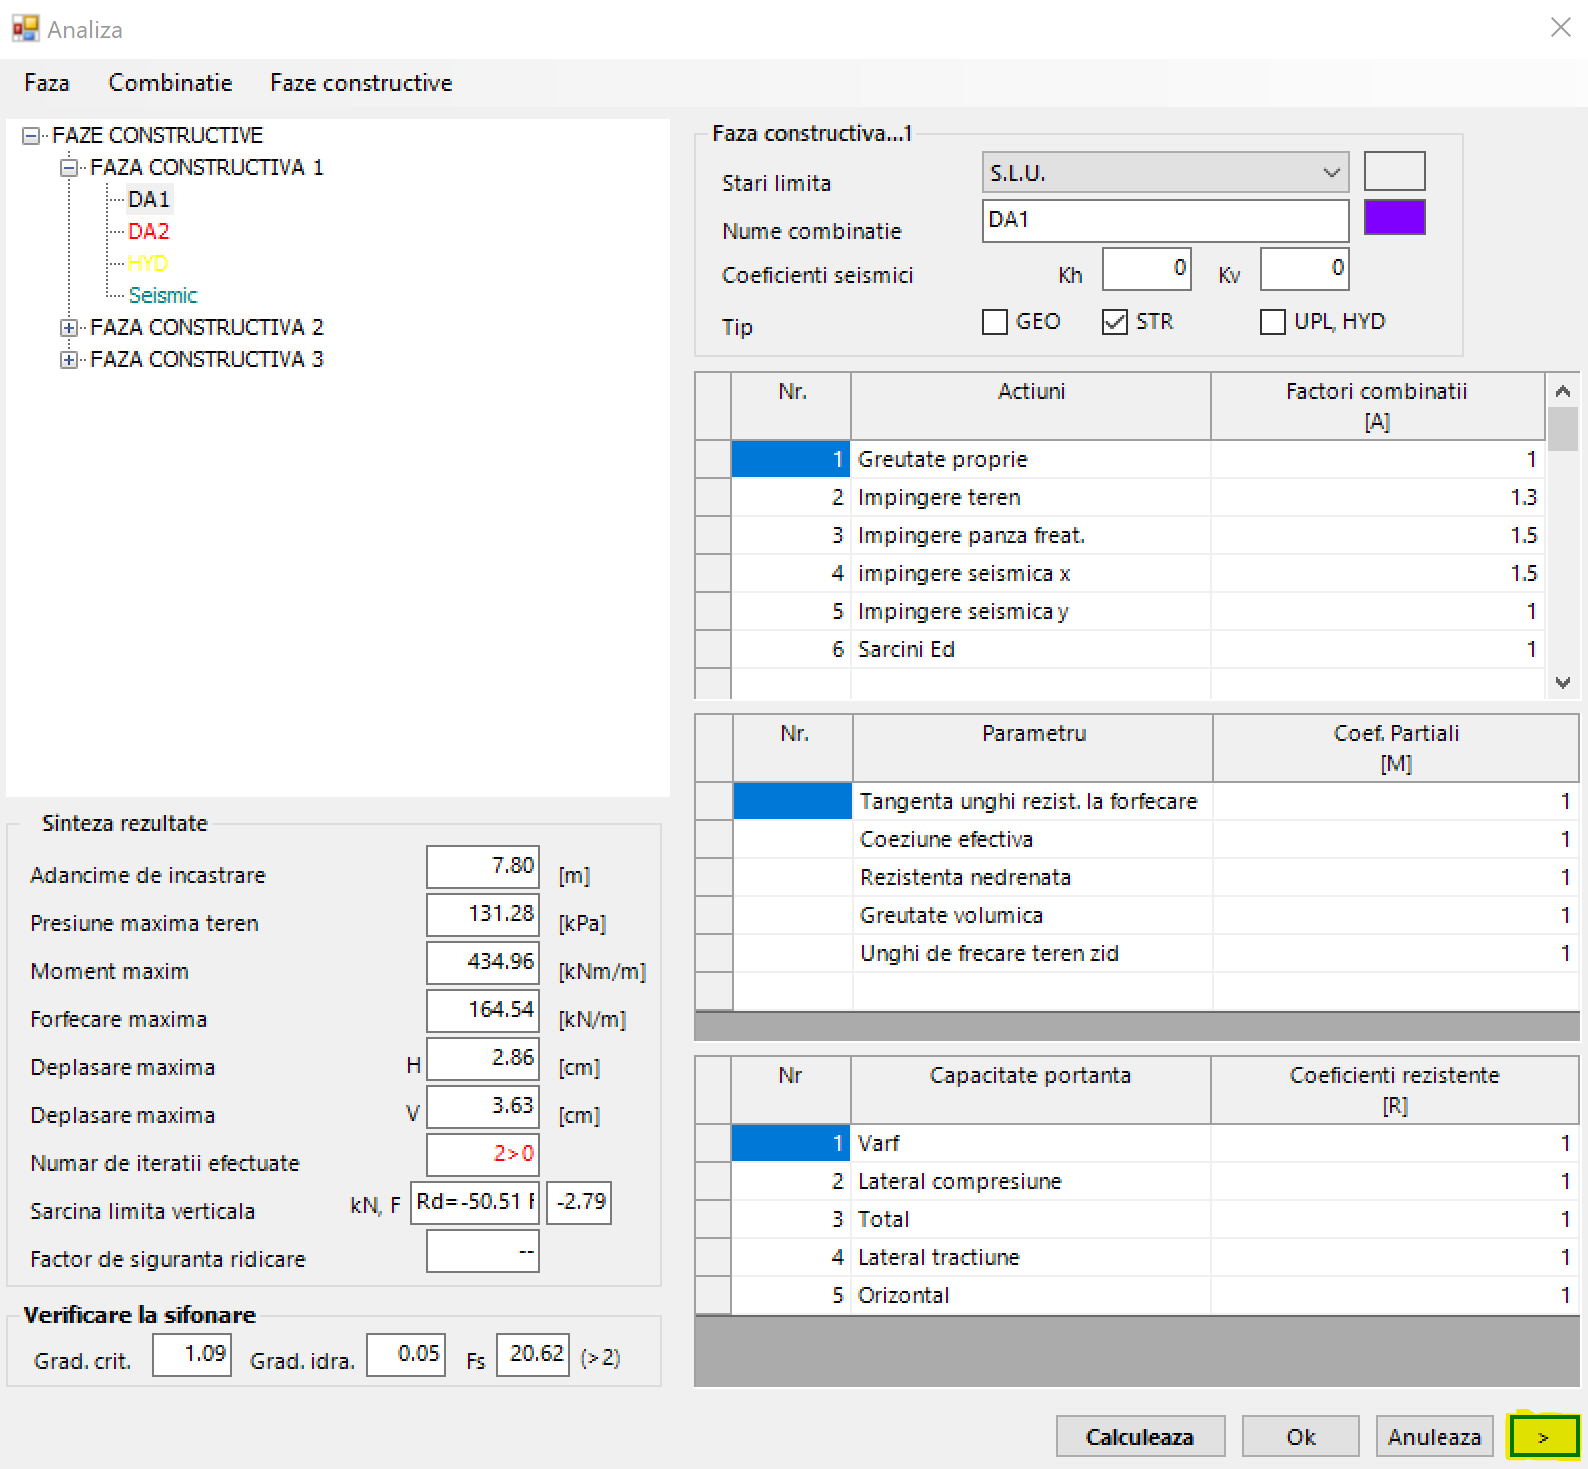Image resolution: width=1588 pixels, height=1469 pixels.
Task: Click the Anuleaza button
Action: (1433, 1437)
